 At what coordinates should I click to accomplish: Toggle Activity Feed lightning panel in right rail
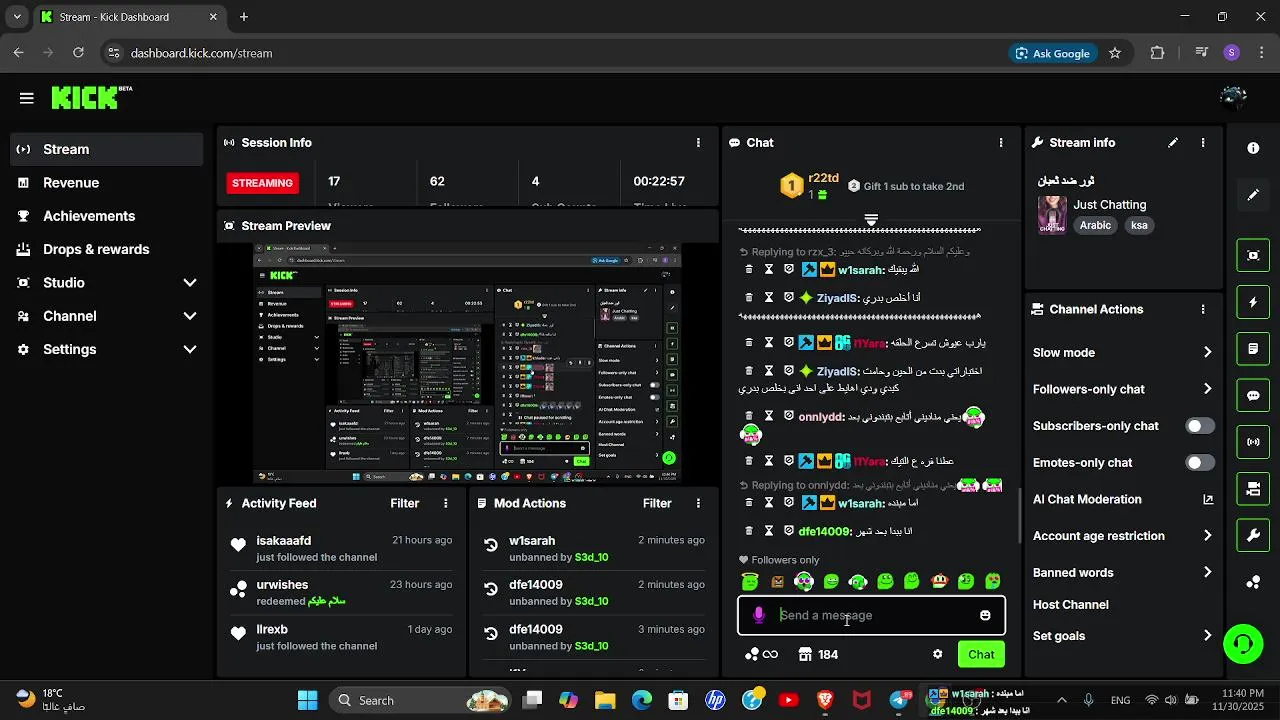click(1253, 302)
